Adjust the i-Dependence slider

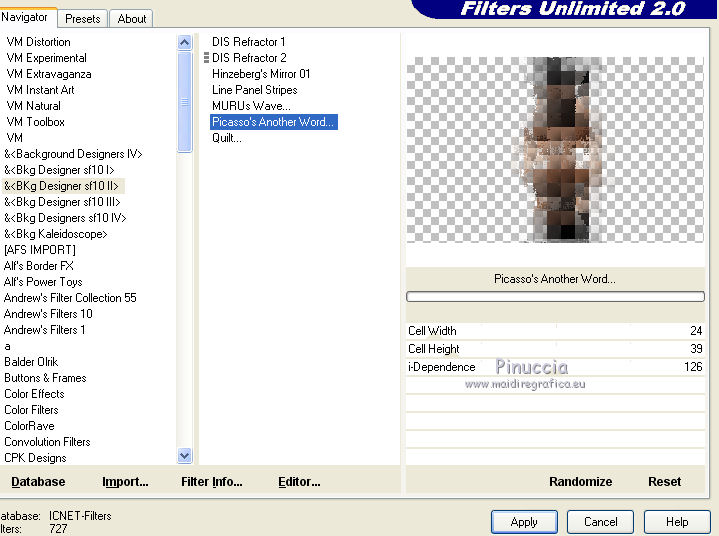[555, 367]
